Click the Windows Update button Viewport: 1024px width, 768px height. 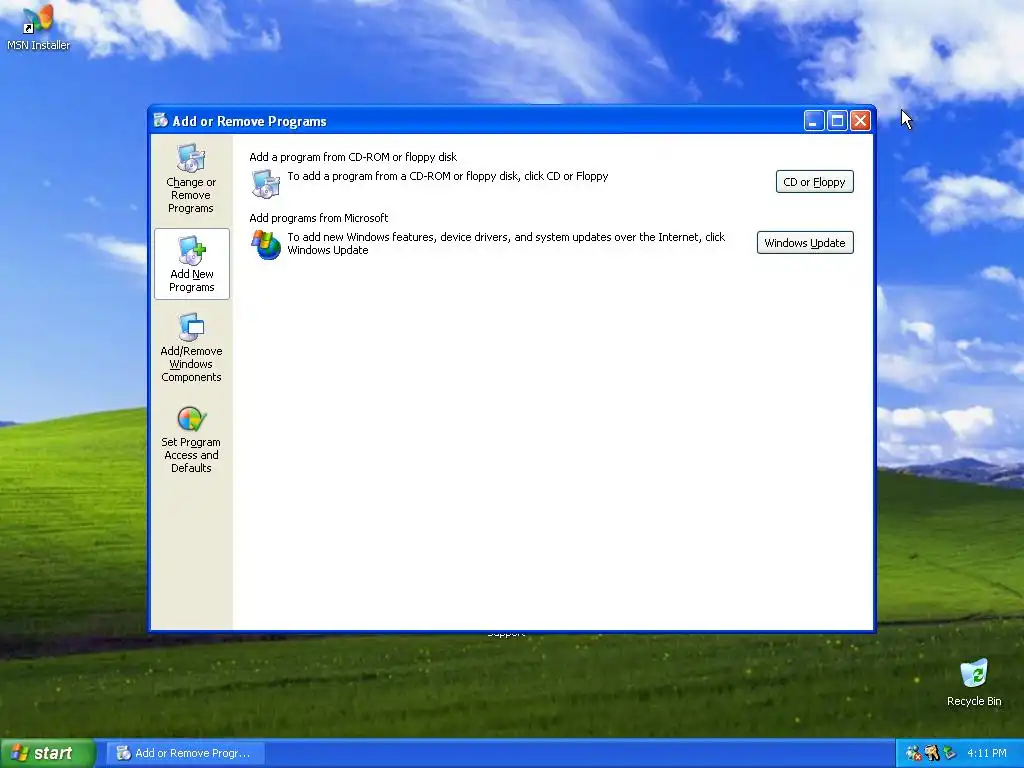click(805, 242)
